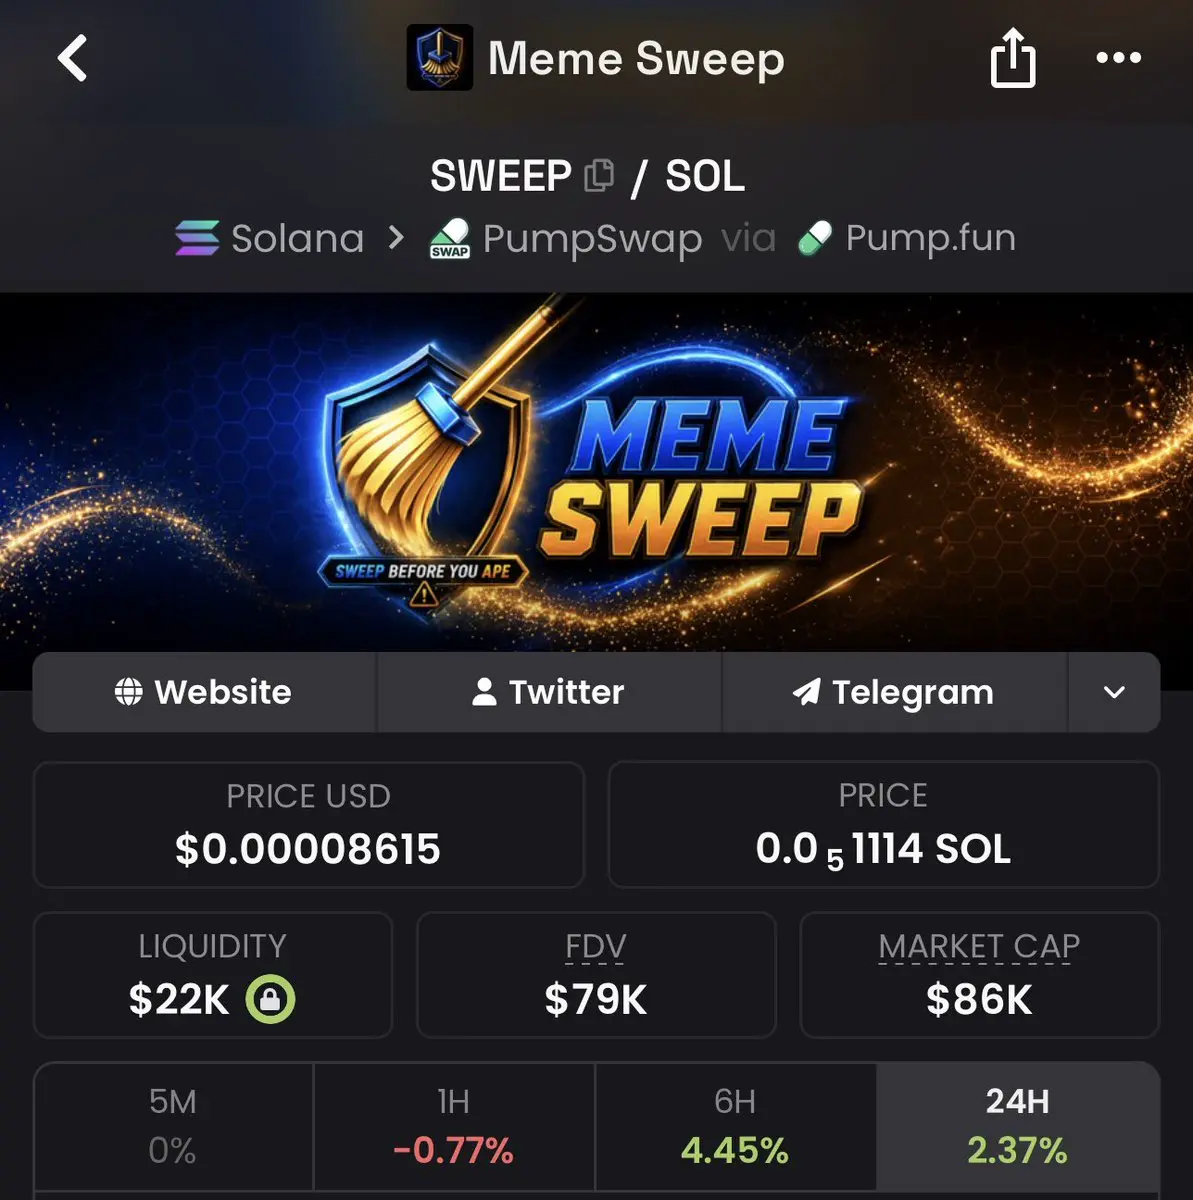Viewport: 1193px width, 1200px height.
Task: Tap the MARKET CAP label
Action: (x=979, y=946)
